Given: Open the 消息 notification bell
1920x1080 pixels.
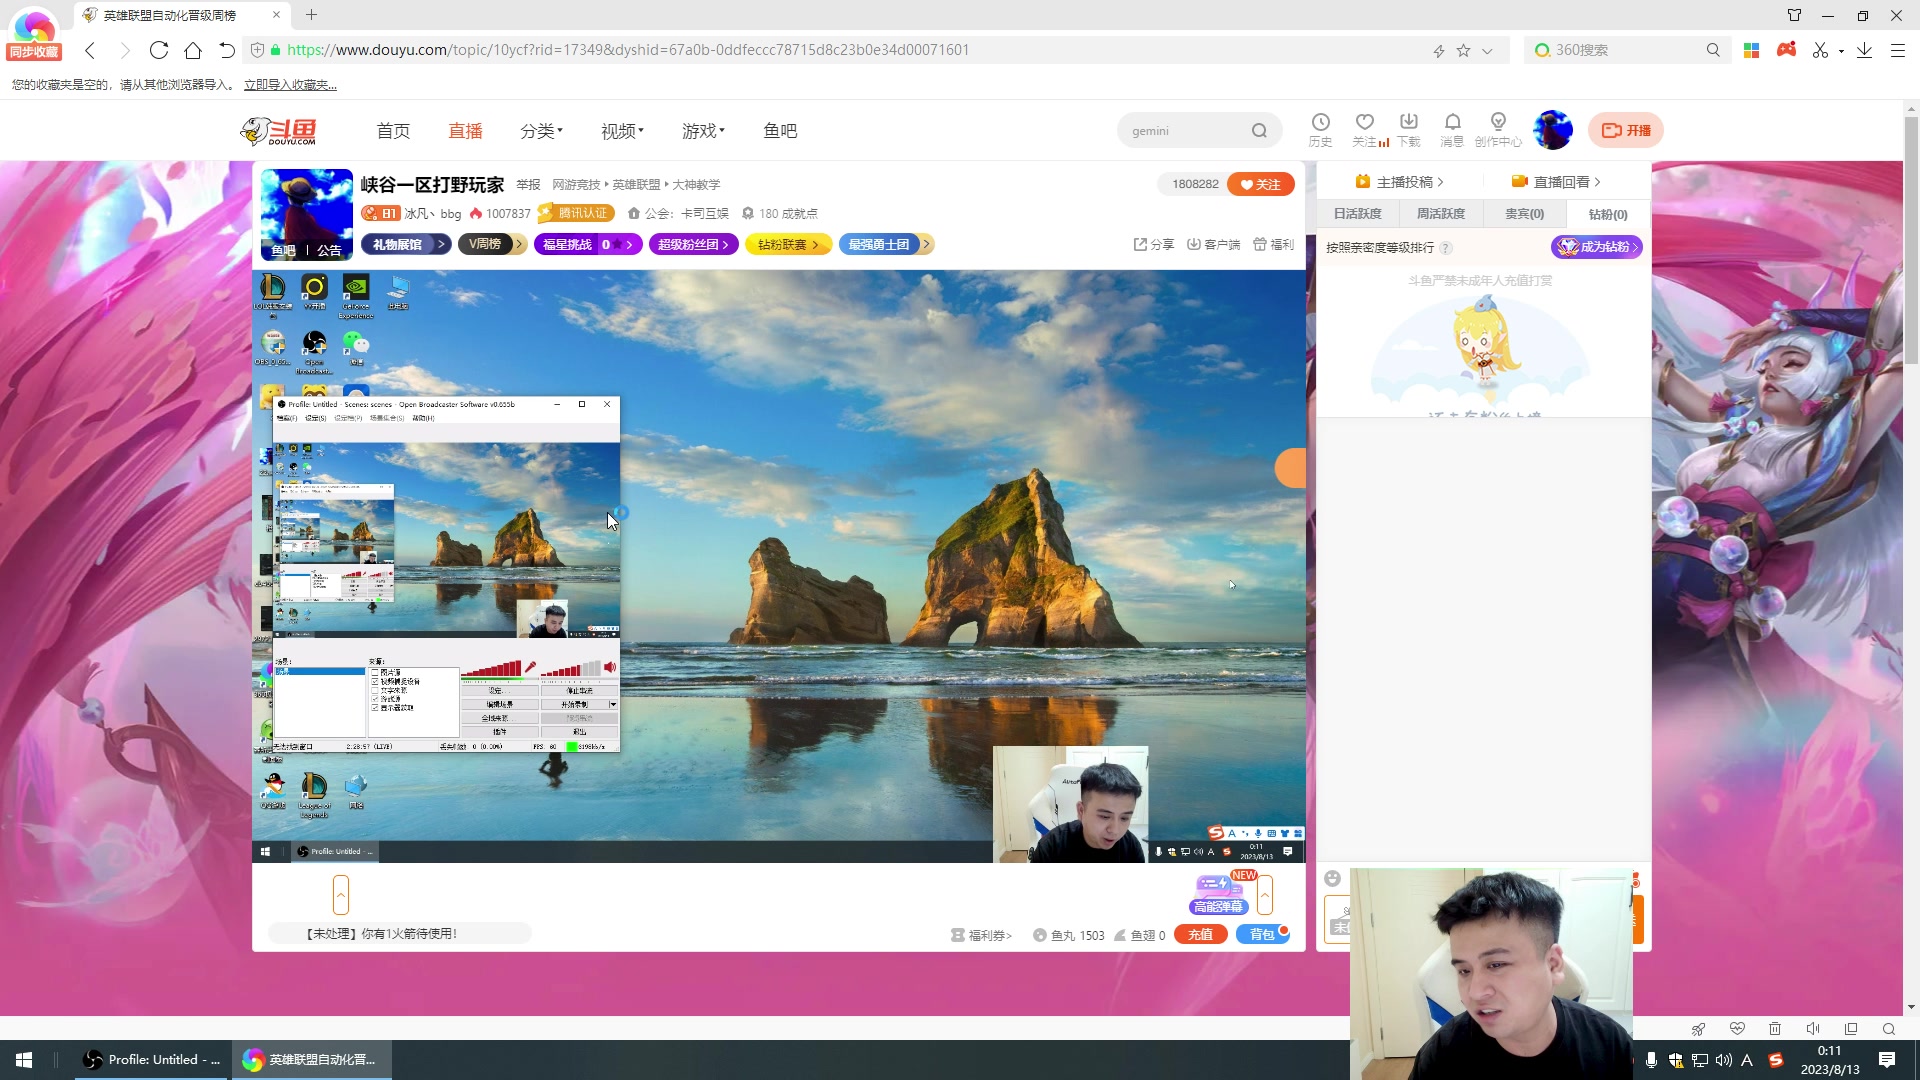Looking at the screenshot, I should [1452, 129].
